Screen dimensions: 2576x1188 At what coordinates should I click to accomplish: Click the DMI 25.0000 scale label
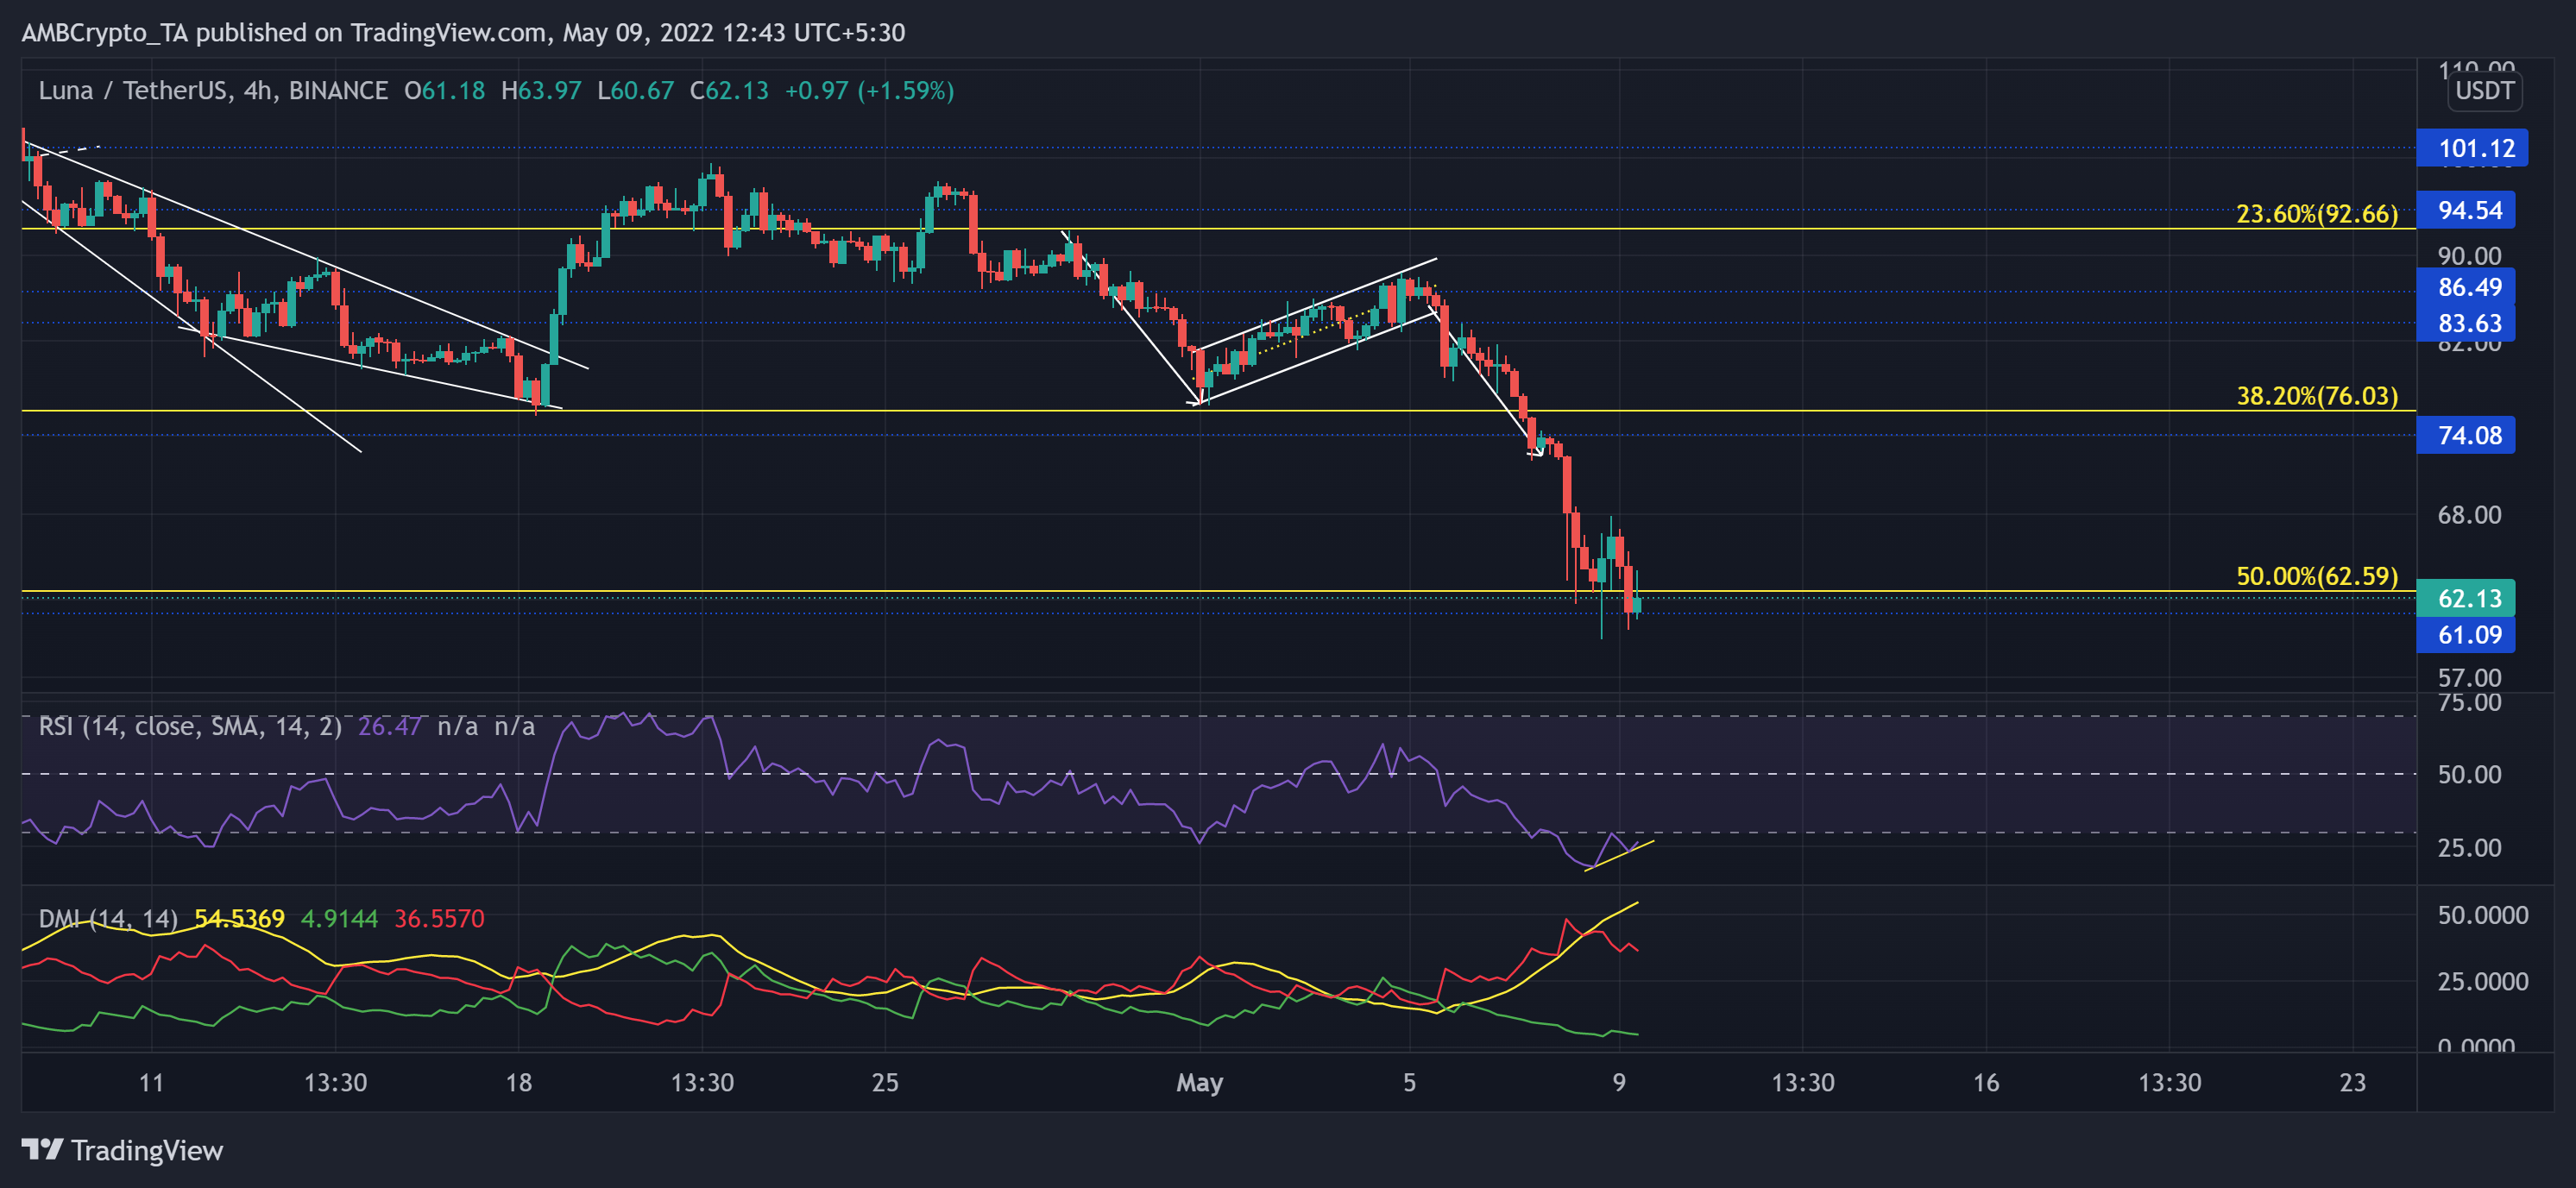click(x=2482, y=981)
